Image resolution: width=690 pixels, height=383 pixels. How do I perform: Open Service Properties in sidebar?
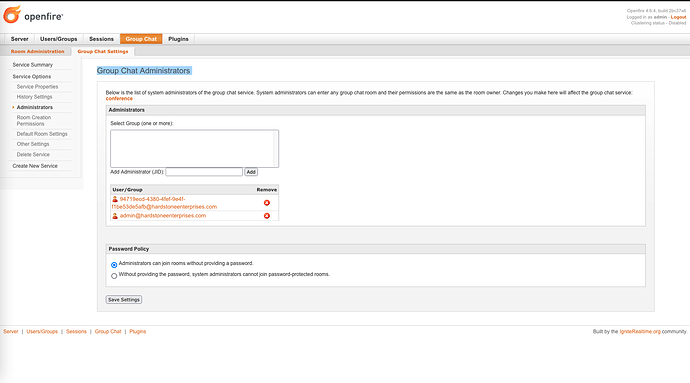[37, 87]
